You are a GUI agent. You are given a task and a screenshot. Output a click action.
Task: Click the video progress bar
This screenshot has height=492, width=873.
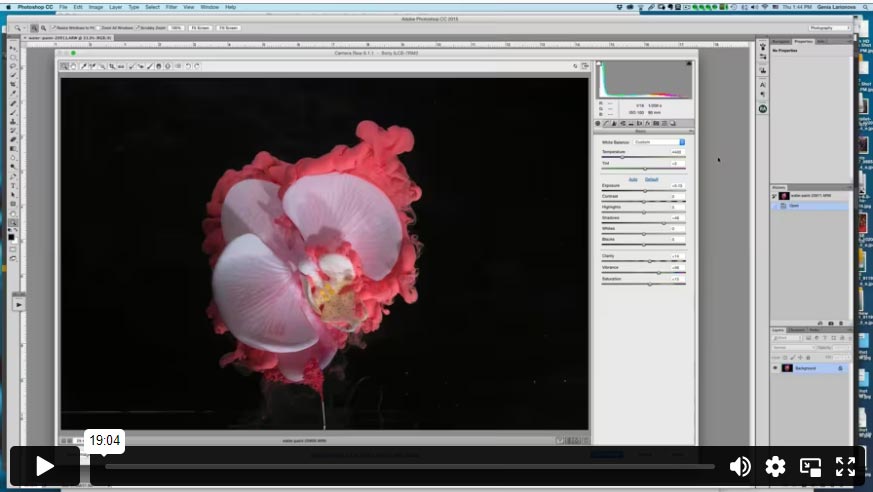click(410, 466)
